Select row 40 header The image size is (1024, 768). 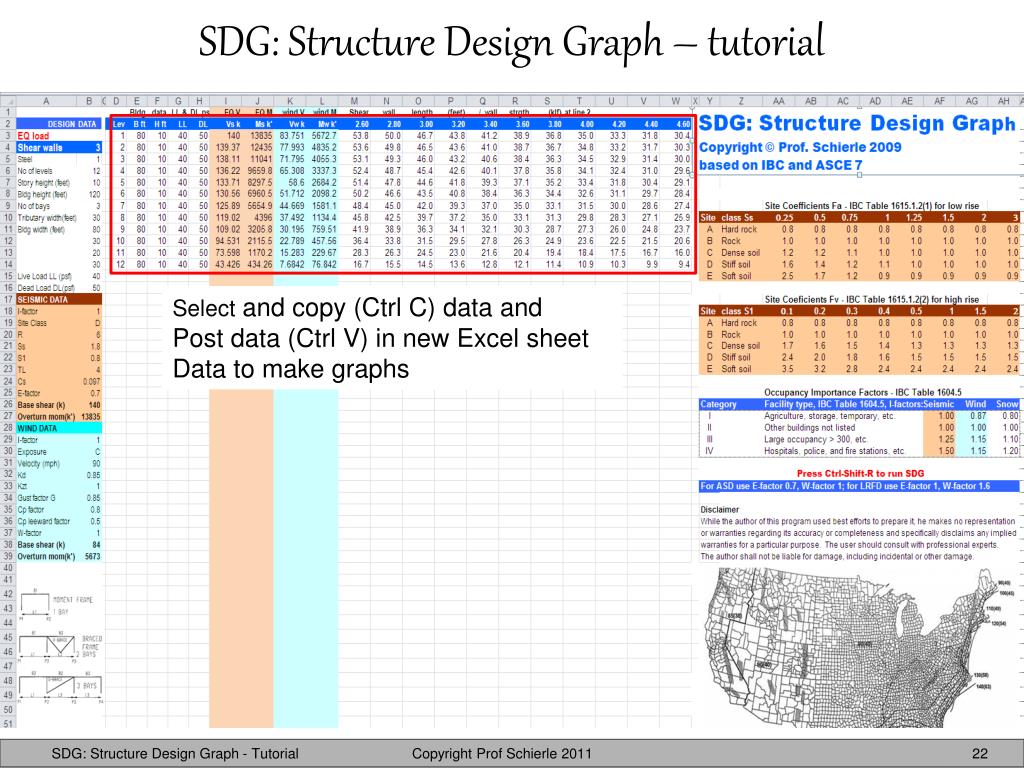(x=8, y=569)
